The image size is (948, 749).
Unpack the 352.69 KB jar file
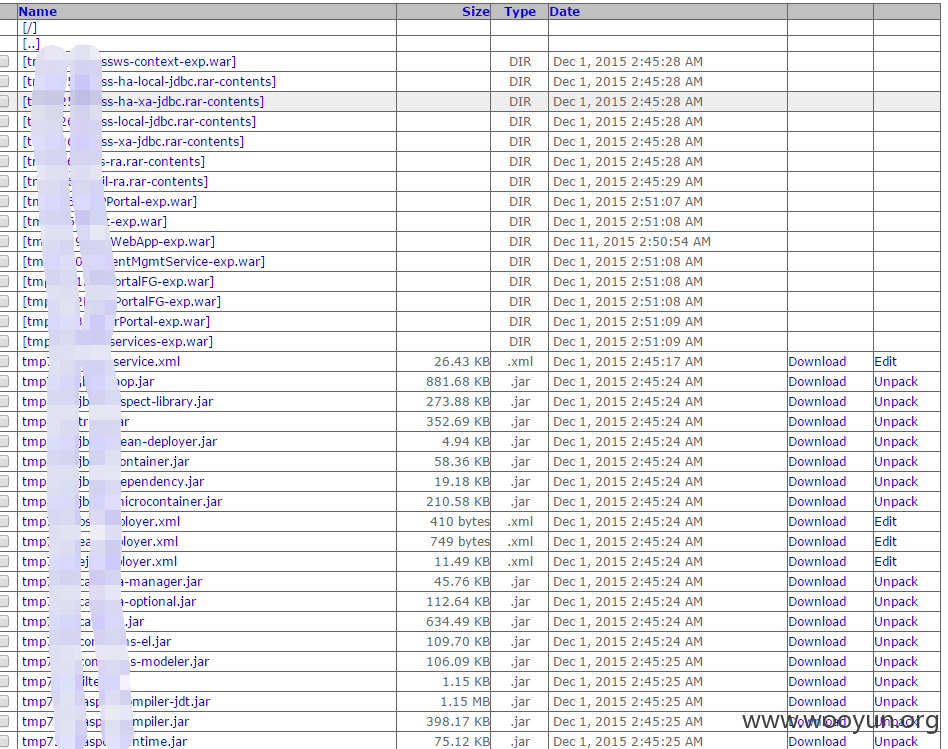click(896, 421)
